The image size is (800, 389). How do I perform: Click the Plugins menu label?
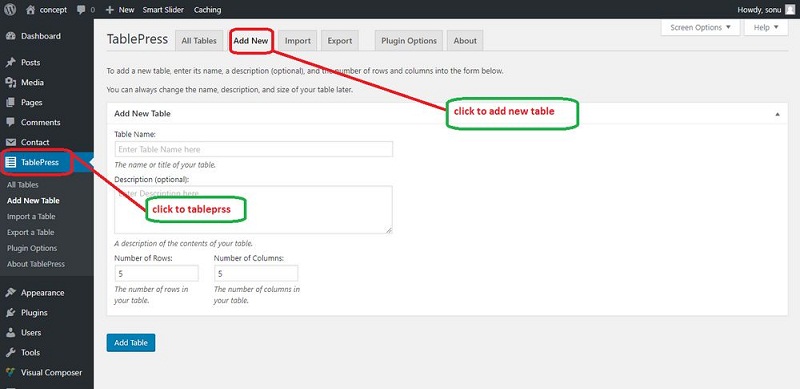tap(34, 312)
